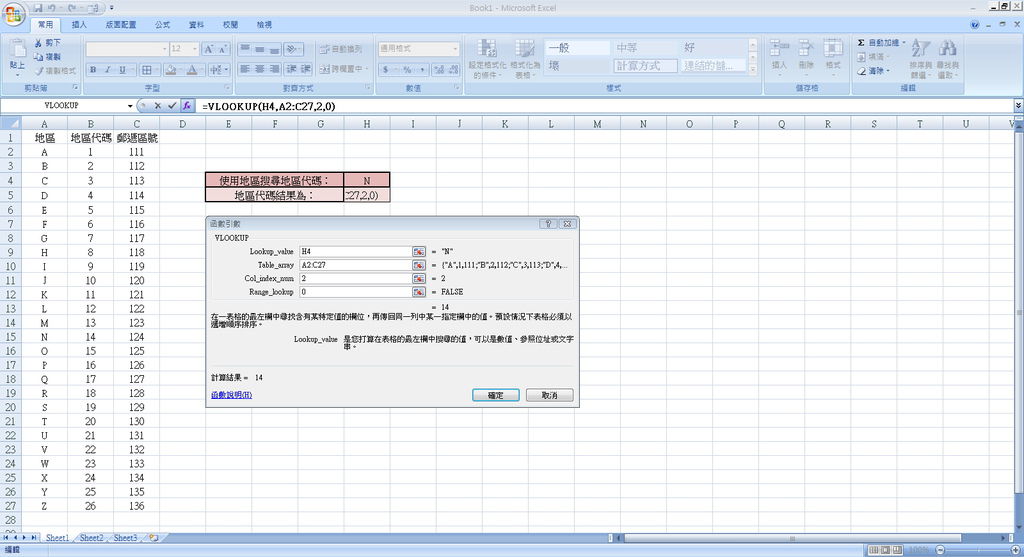Switch to Sheet2 worksheet tab

coord(91,537)
